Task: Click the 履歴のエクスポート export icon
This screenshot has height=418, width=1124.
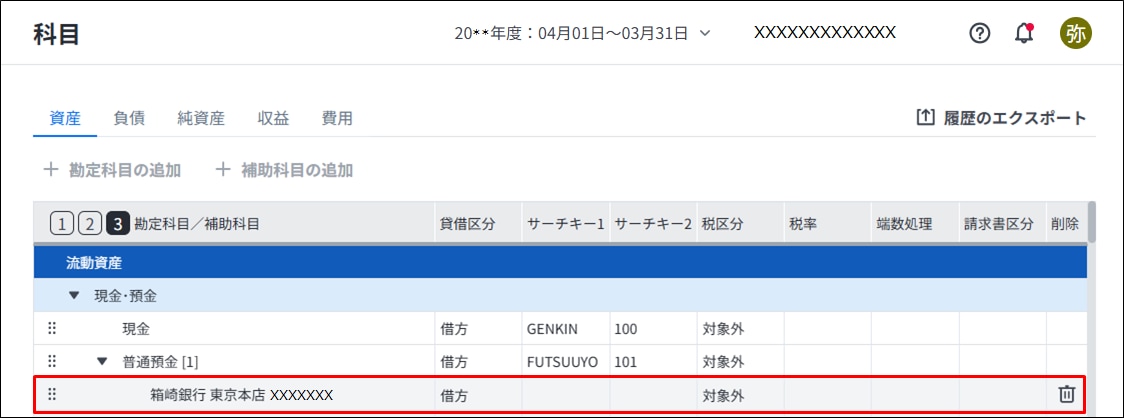Action: coord(925,118)
